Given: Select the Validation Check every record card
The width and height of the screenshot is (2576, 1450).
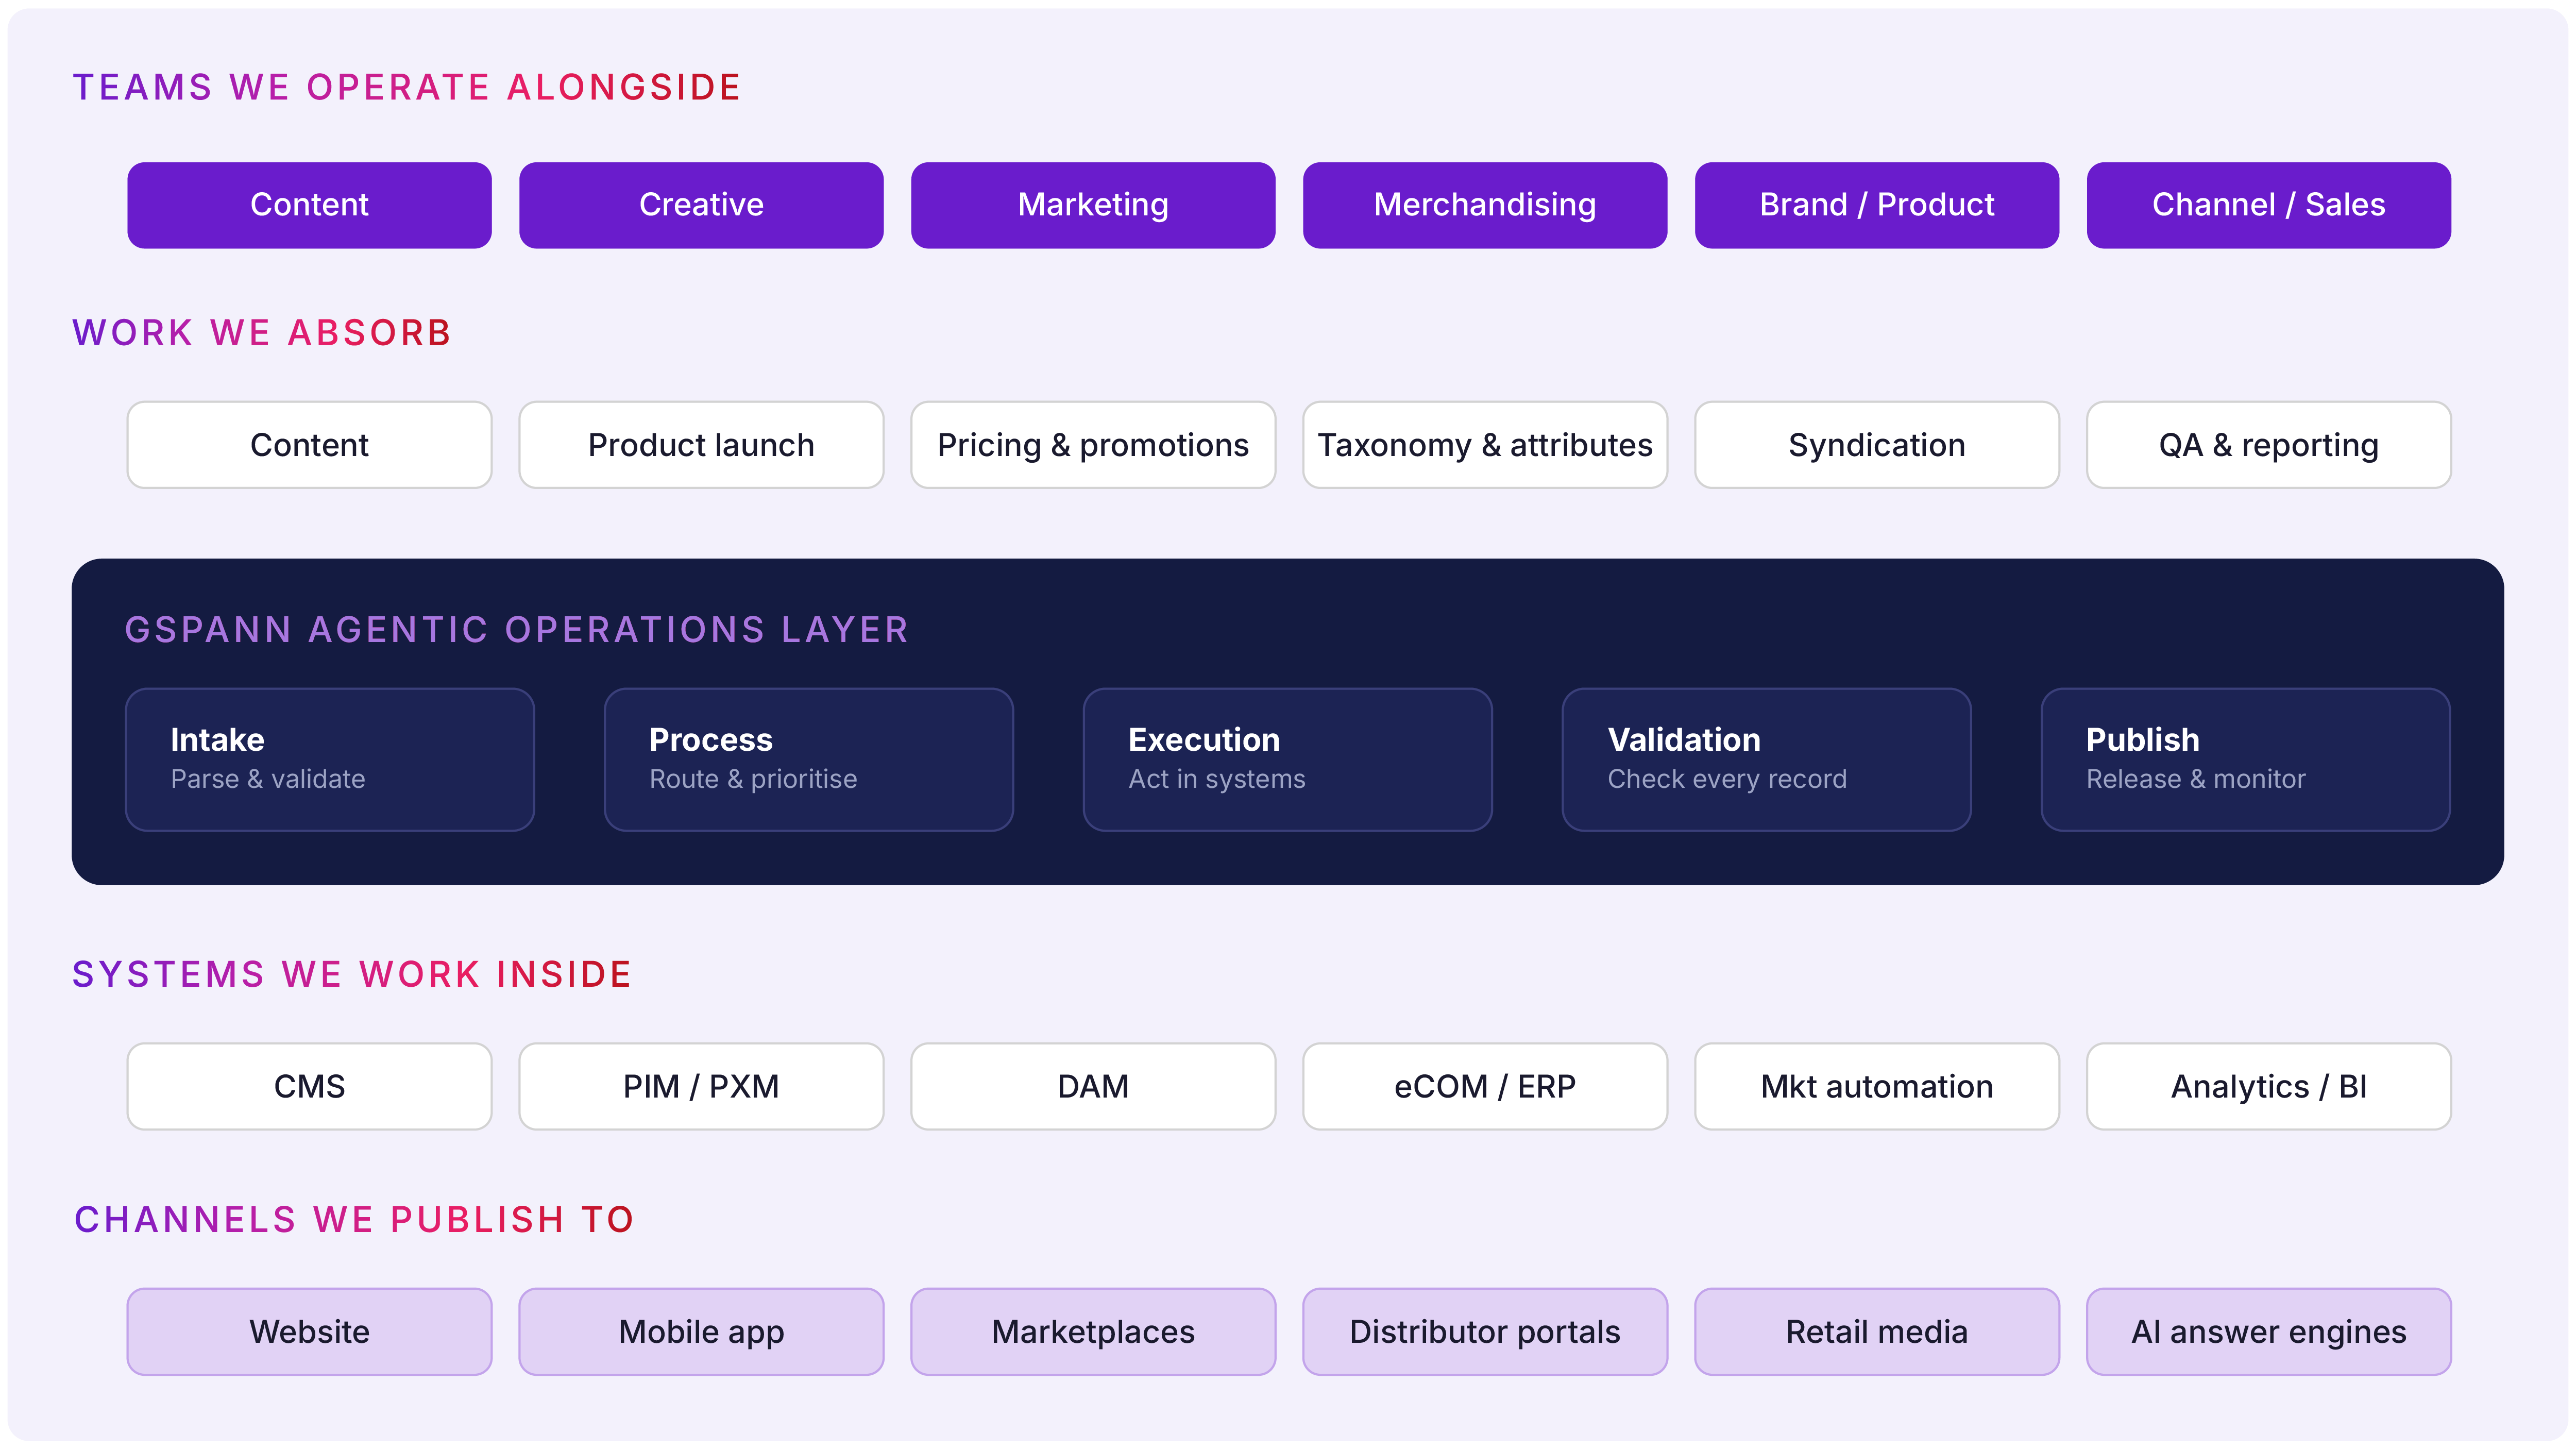Looking at the screenshot, I should (x=1767, y=759).
